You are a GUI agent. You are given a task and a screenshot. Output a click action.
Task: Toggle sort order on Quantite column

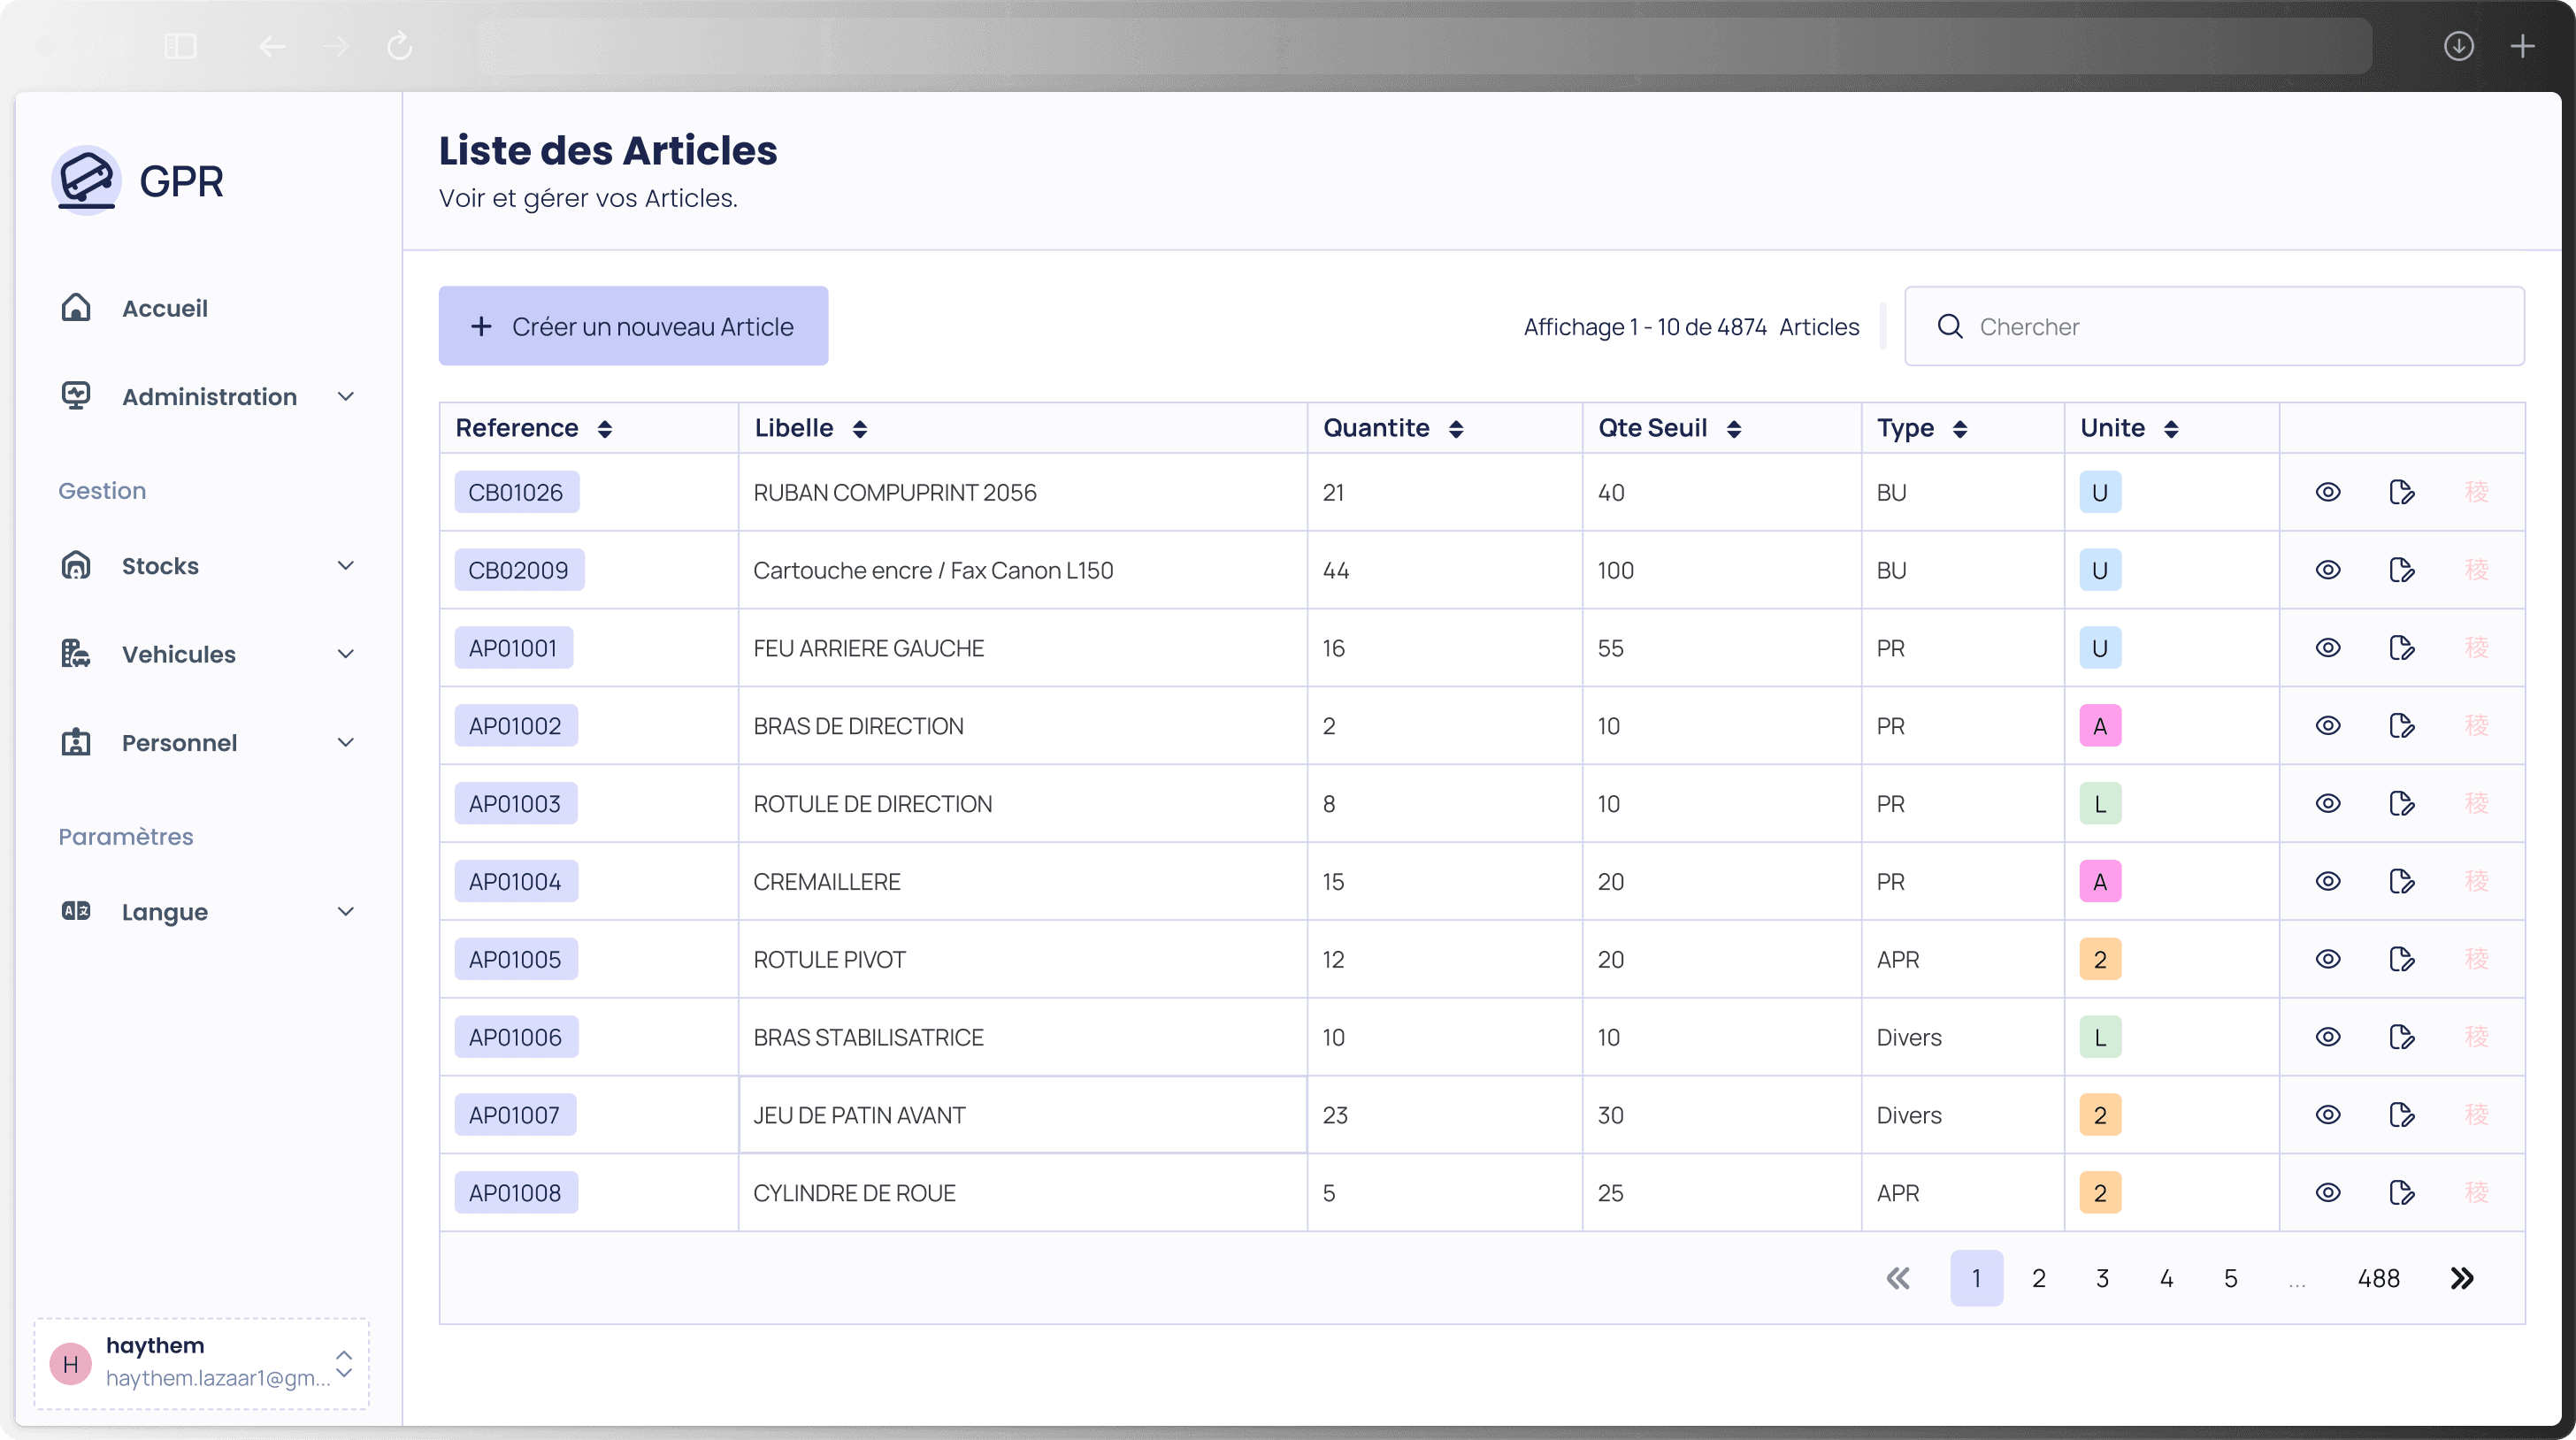pos(1454,426)
